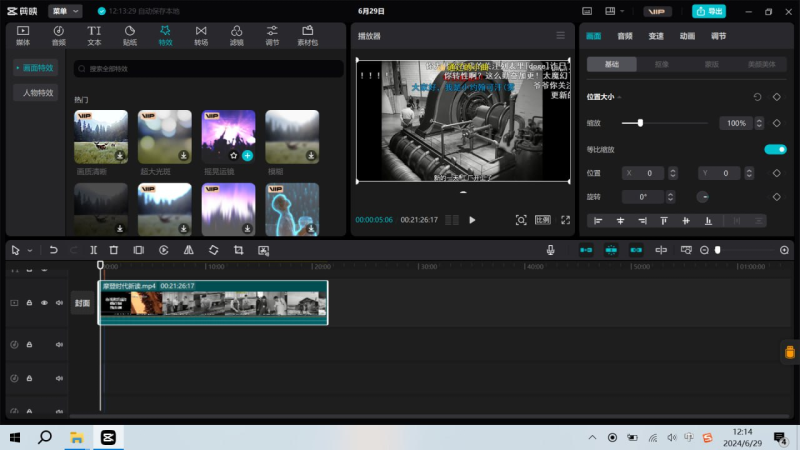
Task: Expand the select tool dropdown arrow
Action: (x=30, y=251)
